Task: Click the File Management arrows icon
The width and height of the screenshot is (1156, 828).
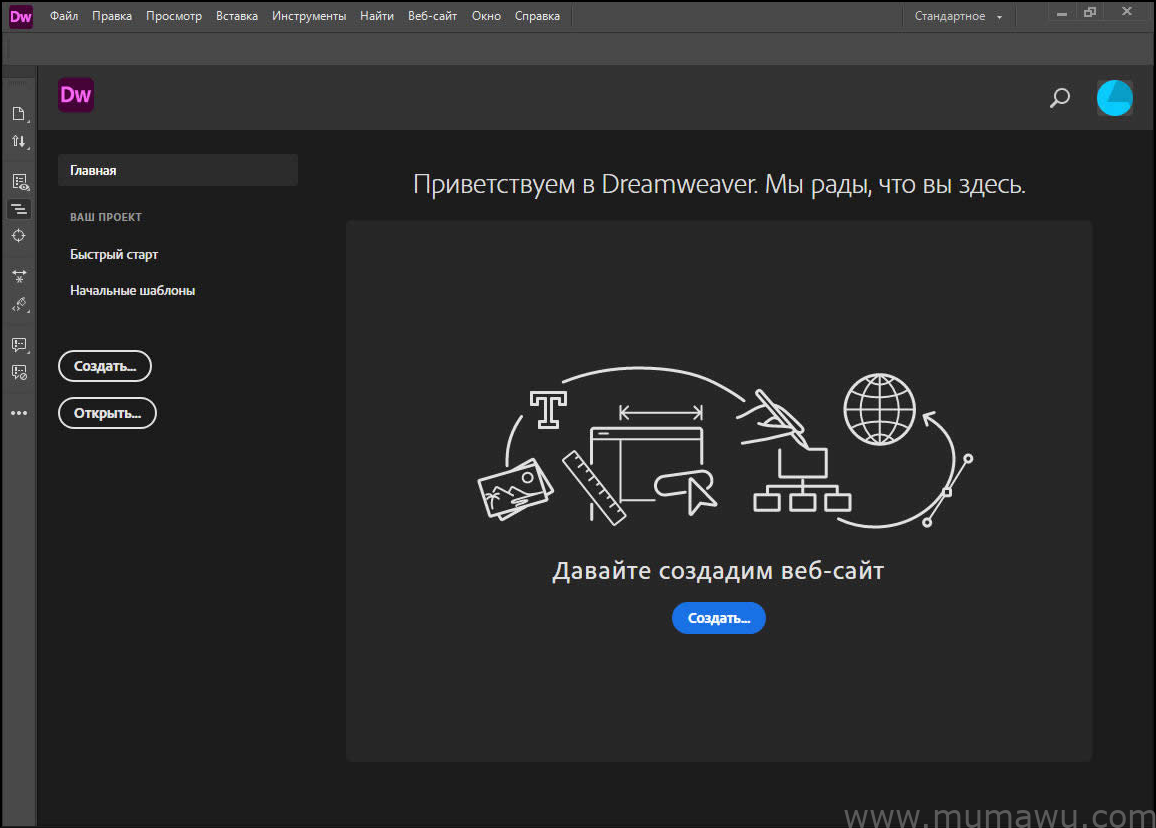Action: tap(18, 141)
